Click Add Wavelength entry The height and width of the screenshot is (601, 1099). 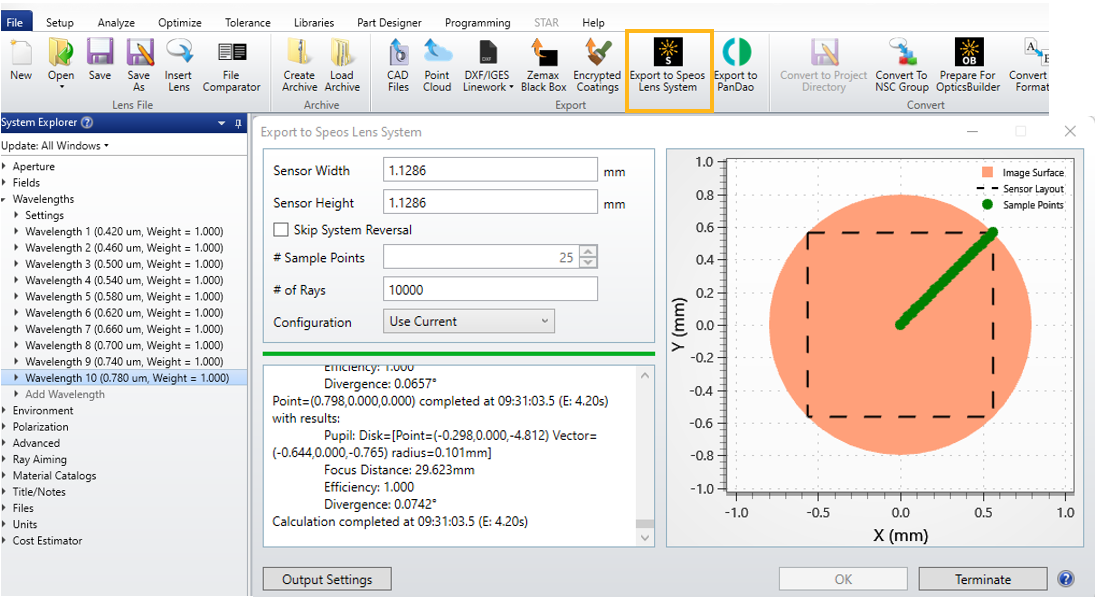coord(65,394)
